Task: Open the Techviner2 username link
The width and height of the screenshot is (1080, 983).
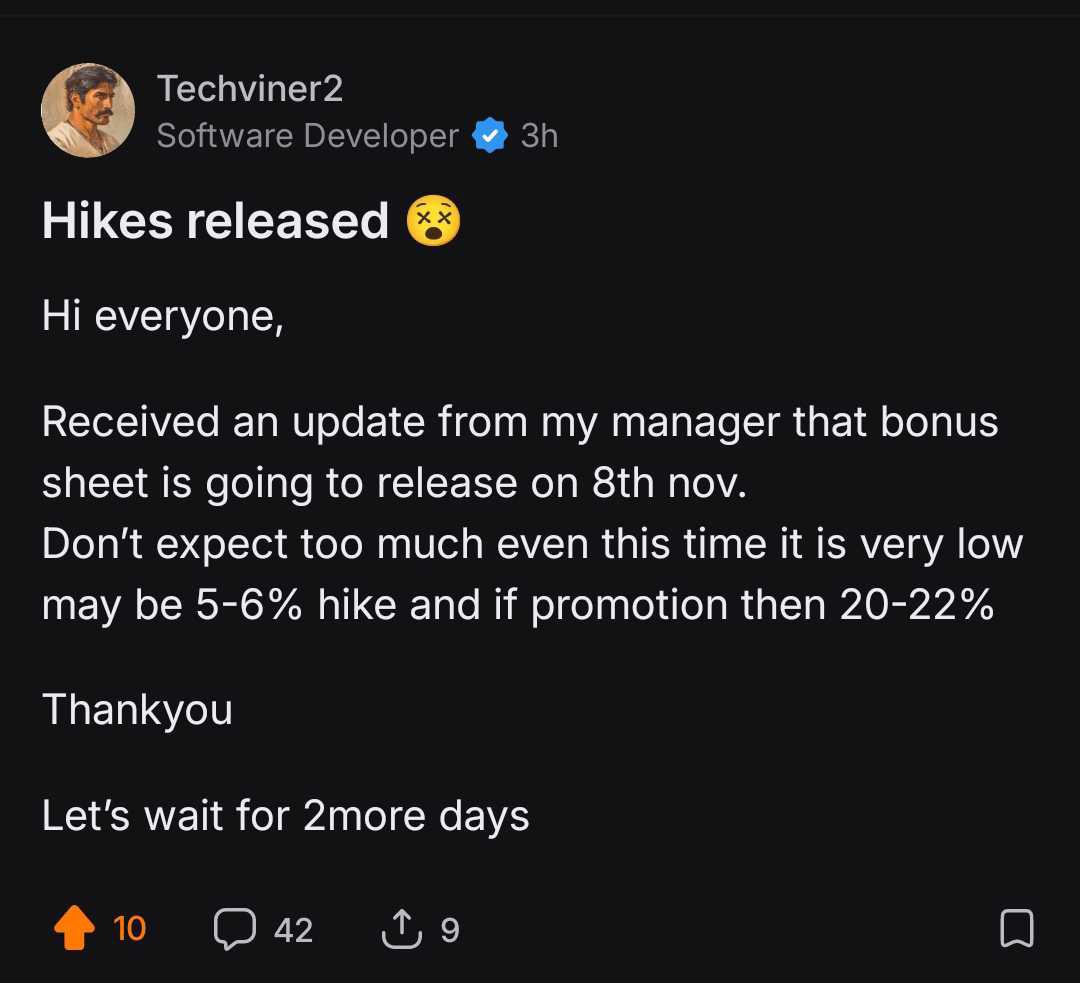Action: click(x=250, y=89)
